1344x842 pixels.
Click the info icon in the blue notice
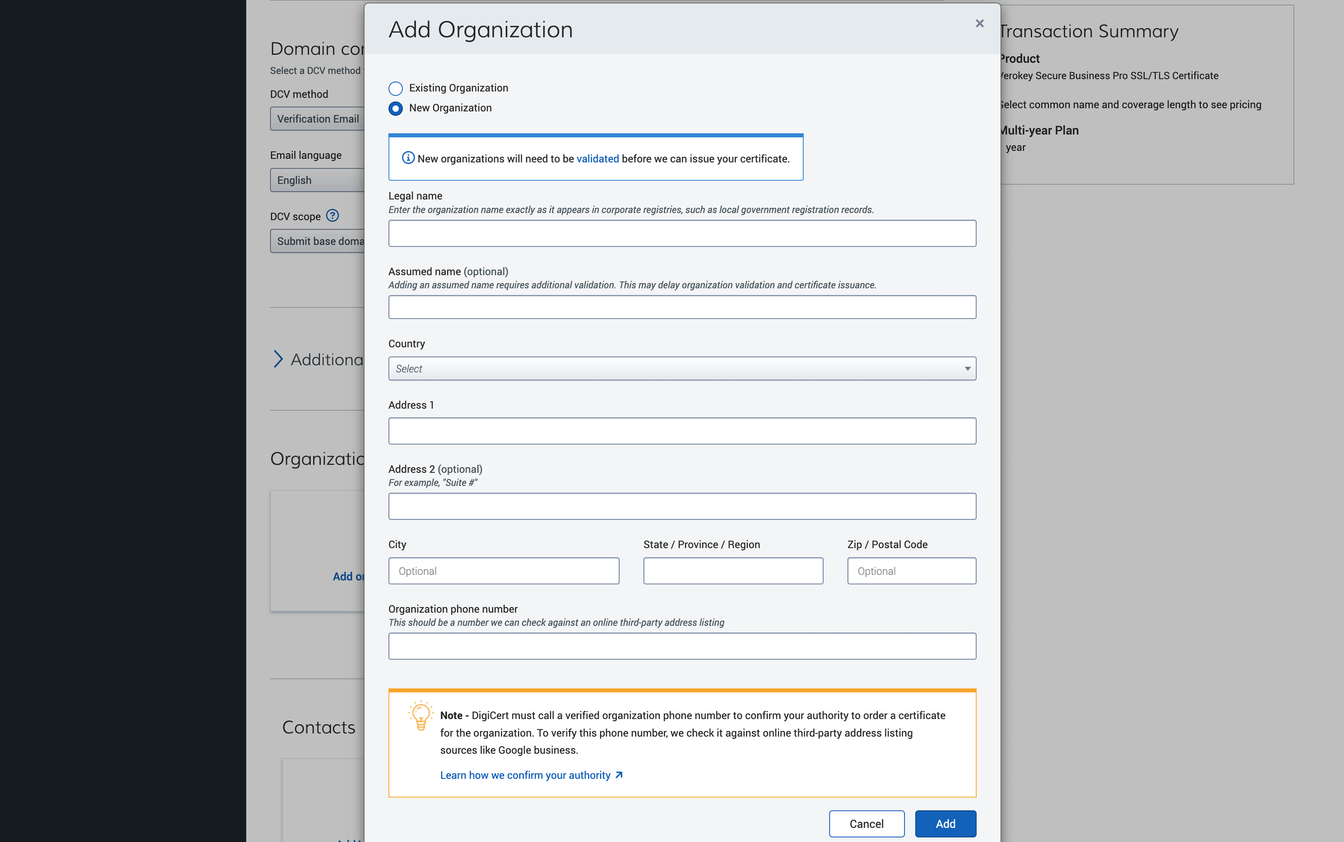tap(407, 158)
